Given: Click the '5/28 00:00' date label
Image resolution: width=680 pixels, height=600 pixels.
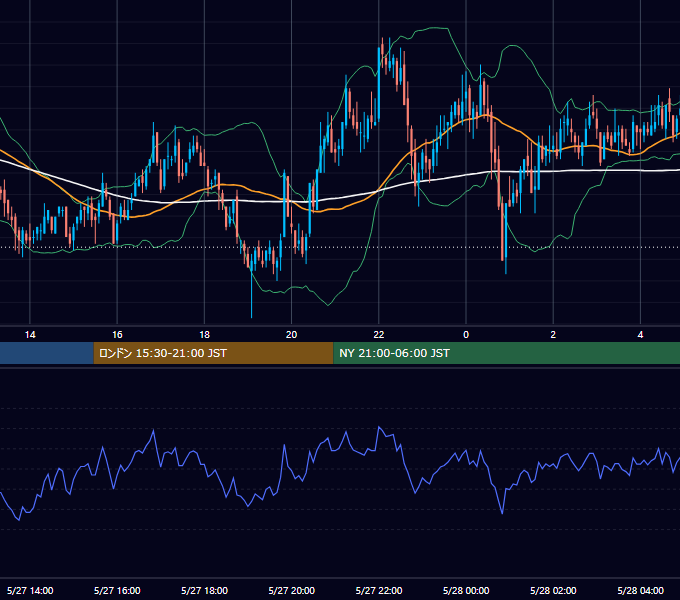Looking at the screenshot, I should pos(466,590).
